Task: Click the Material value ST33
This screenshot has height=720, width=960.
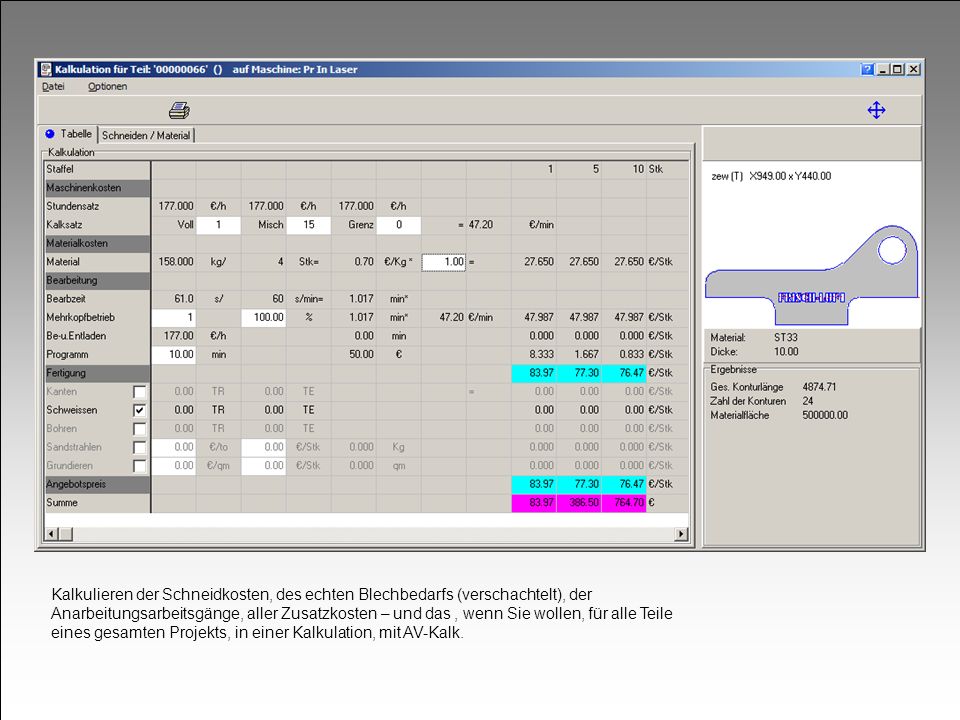Action: [x=786, y=337]
